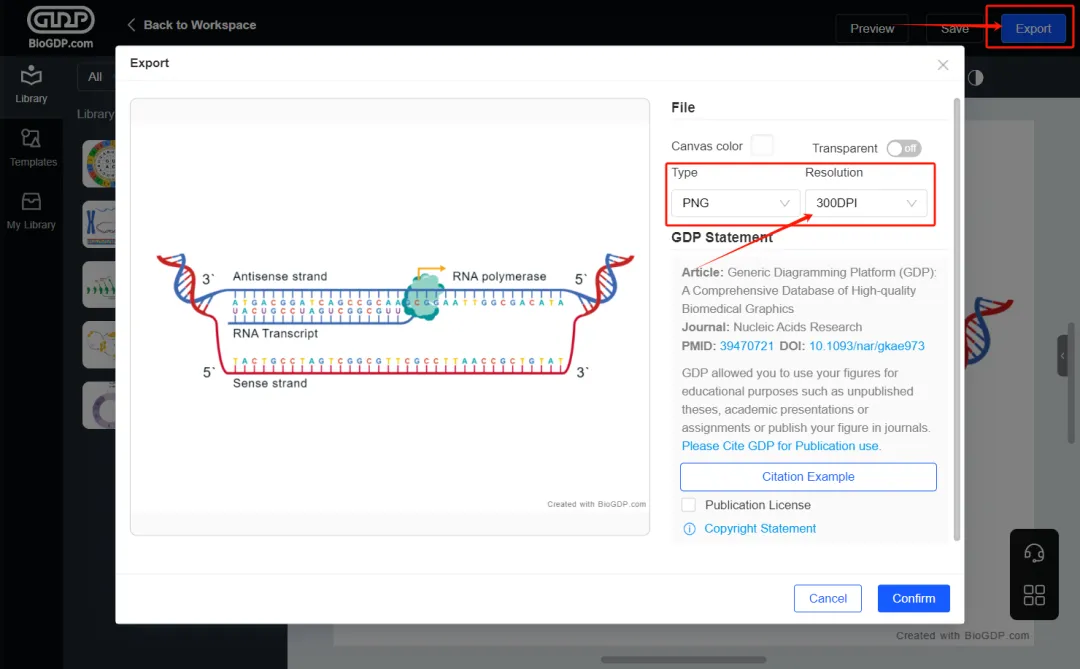Select the chromosome library thumbnail
Viewport: 1080px width, 669px height.
pyautogui.click(x=99, y=225)
